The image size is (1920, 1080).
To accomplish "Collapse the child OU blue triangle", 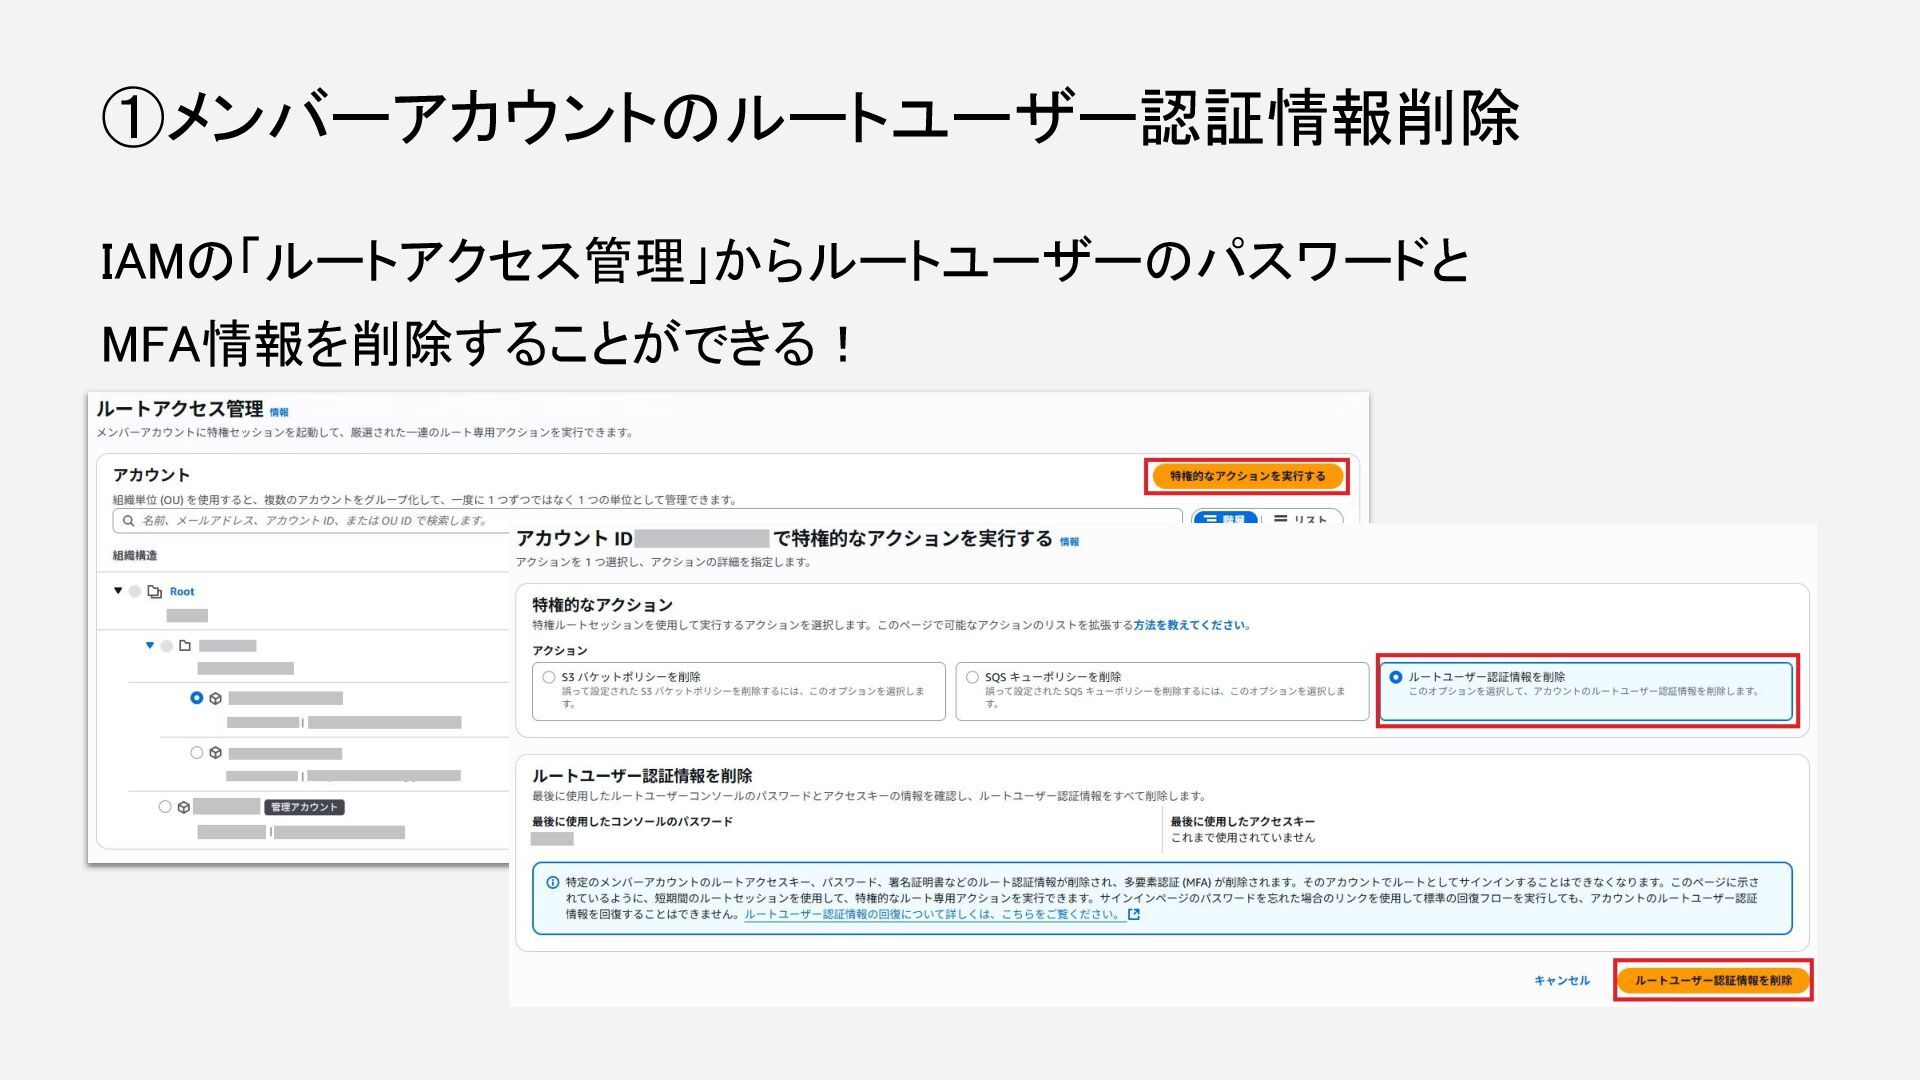I will (150, 645).
